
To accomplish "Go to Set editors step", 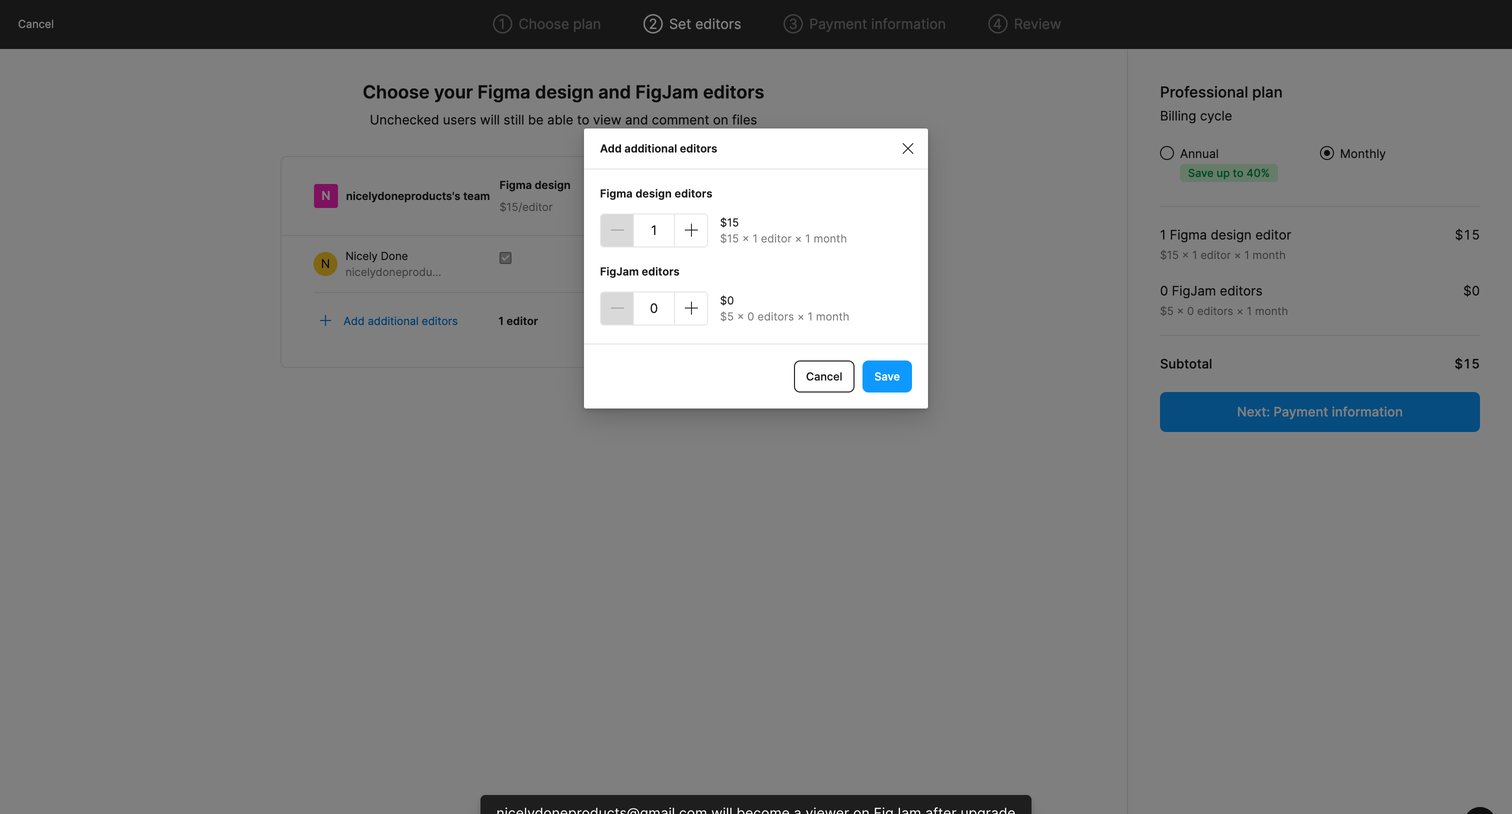I will tap(692, 24).
